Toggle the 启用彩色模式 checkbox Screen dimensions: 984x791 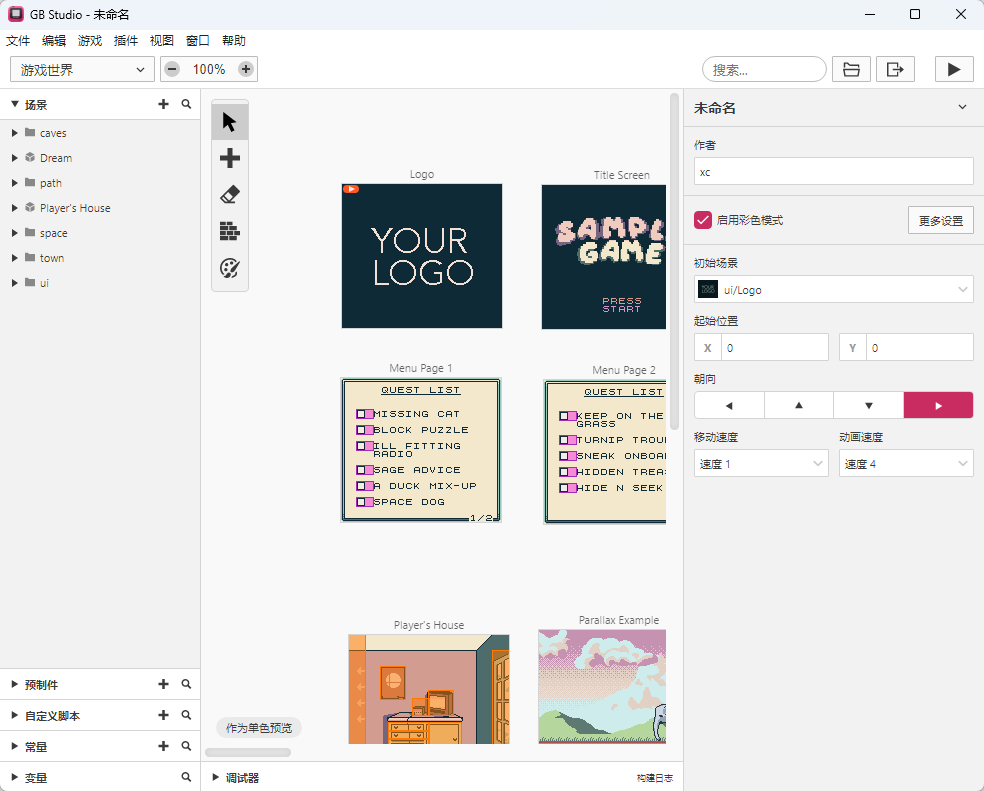pyautogui.click(x=703, y=220)
